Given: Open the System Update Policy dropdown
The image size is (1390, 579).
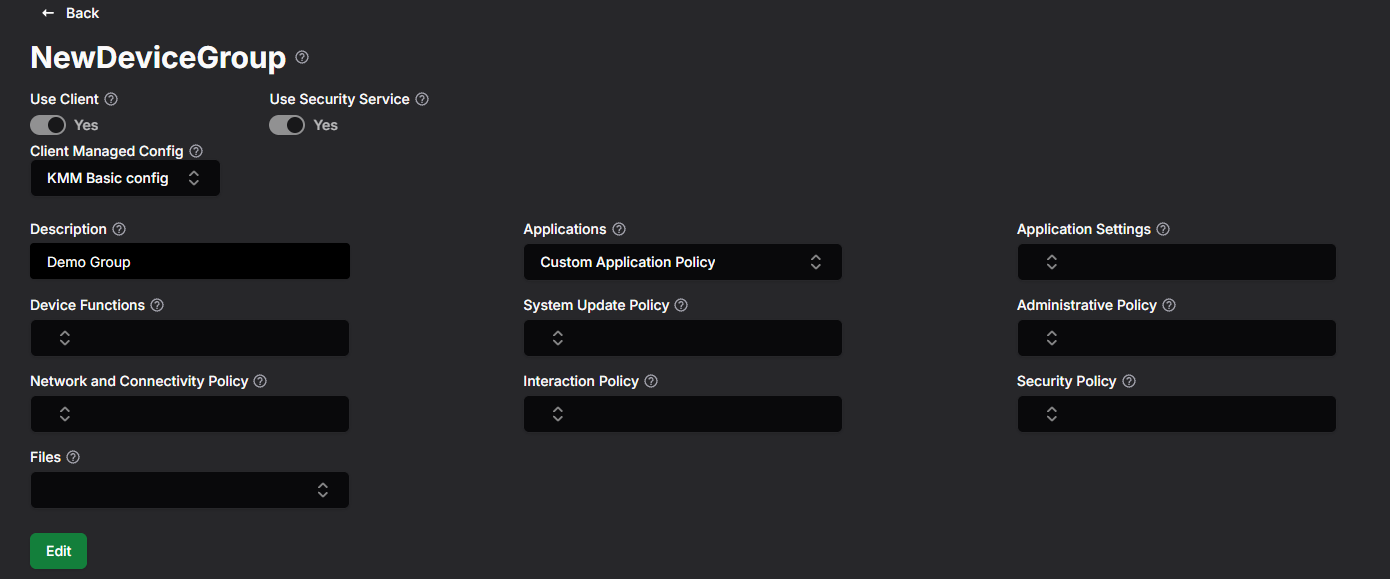Looking at the screenshot, I should 683,338.
